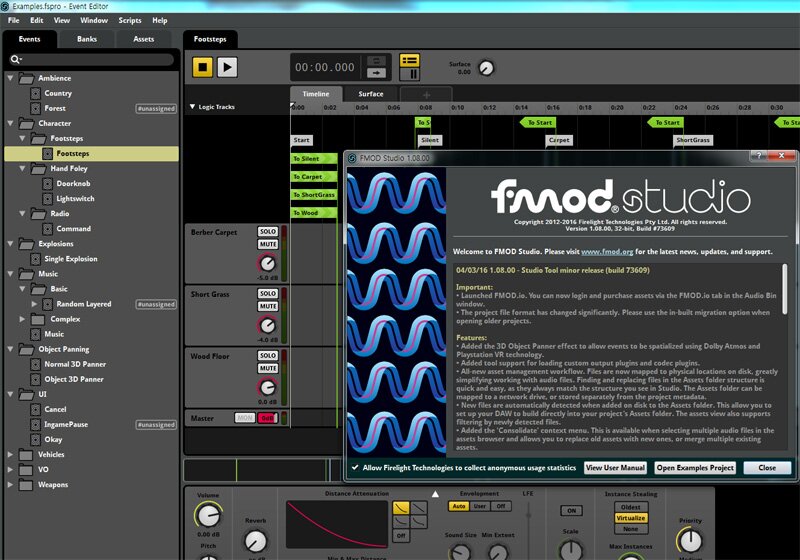Viewport: 800px width, 560px height.
Task: Uncheck anonymous usage statistics checkbox
Action: click(355, 467)
